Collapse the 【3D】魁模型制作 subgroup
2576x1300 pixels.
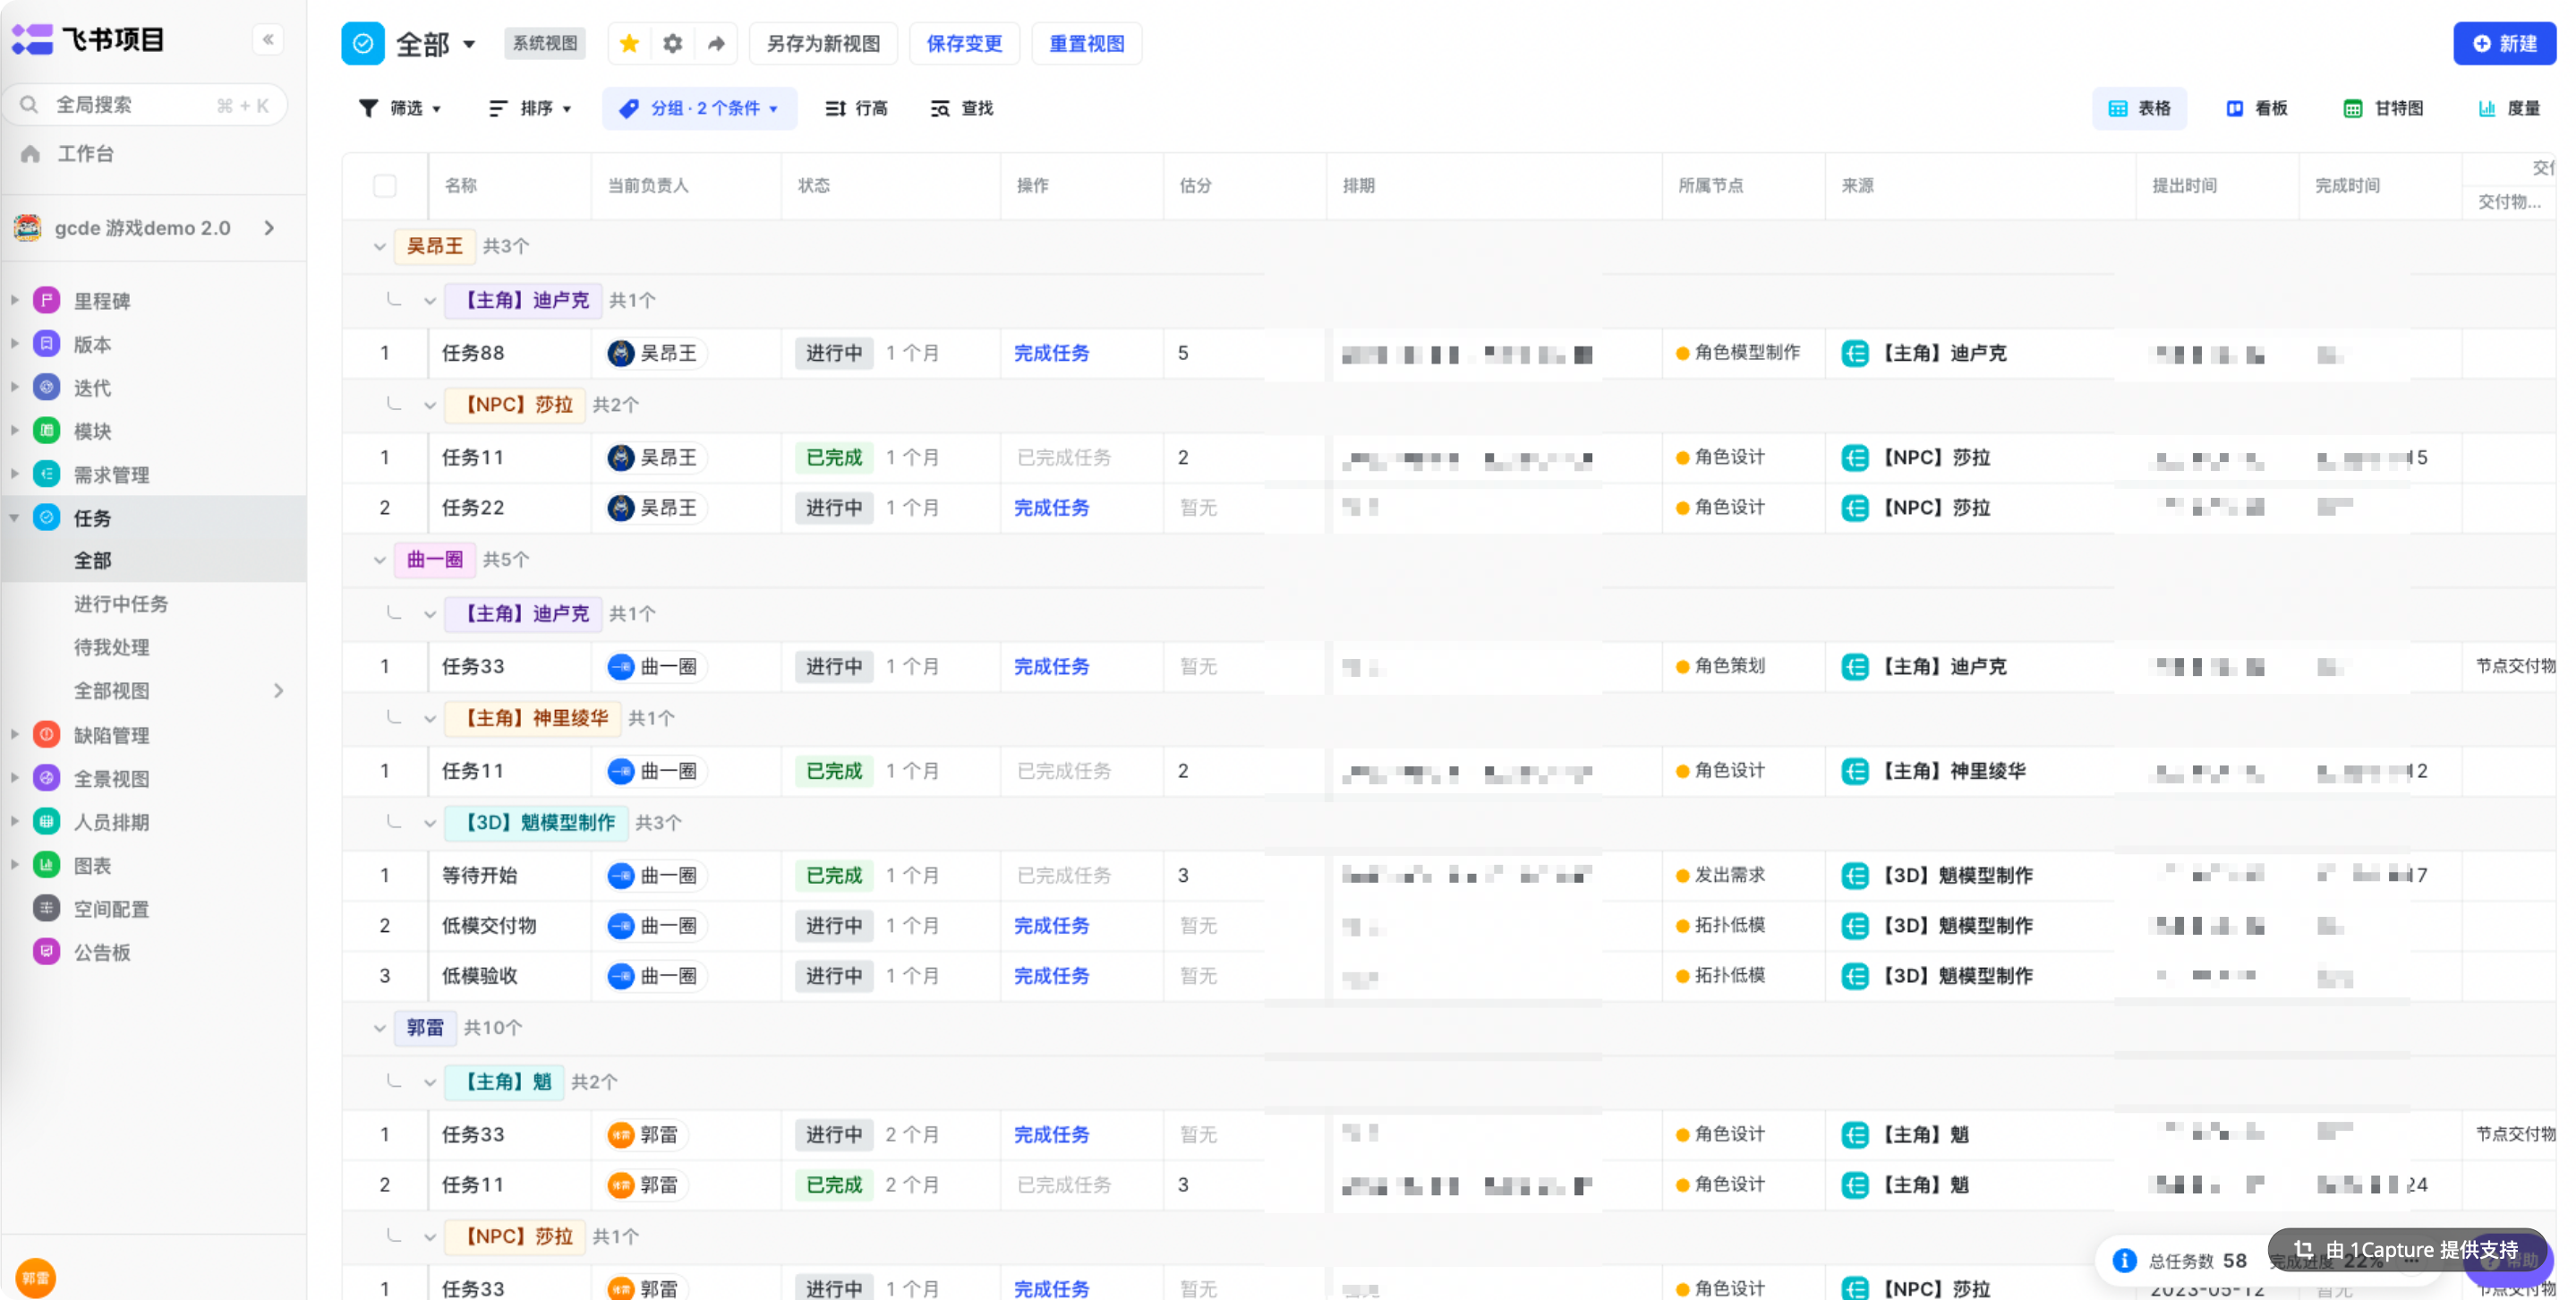click(430, 823)
